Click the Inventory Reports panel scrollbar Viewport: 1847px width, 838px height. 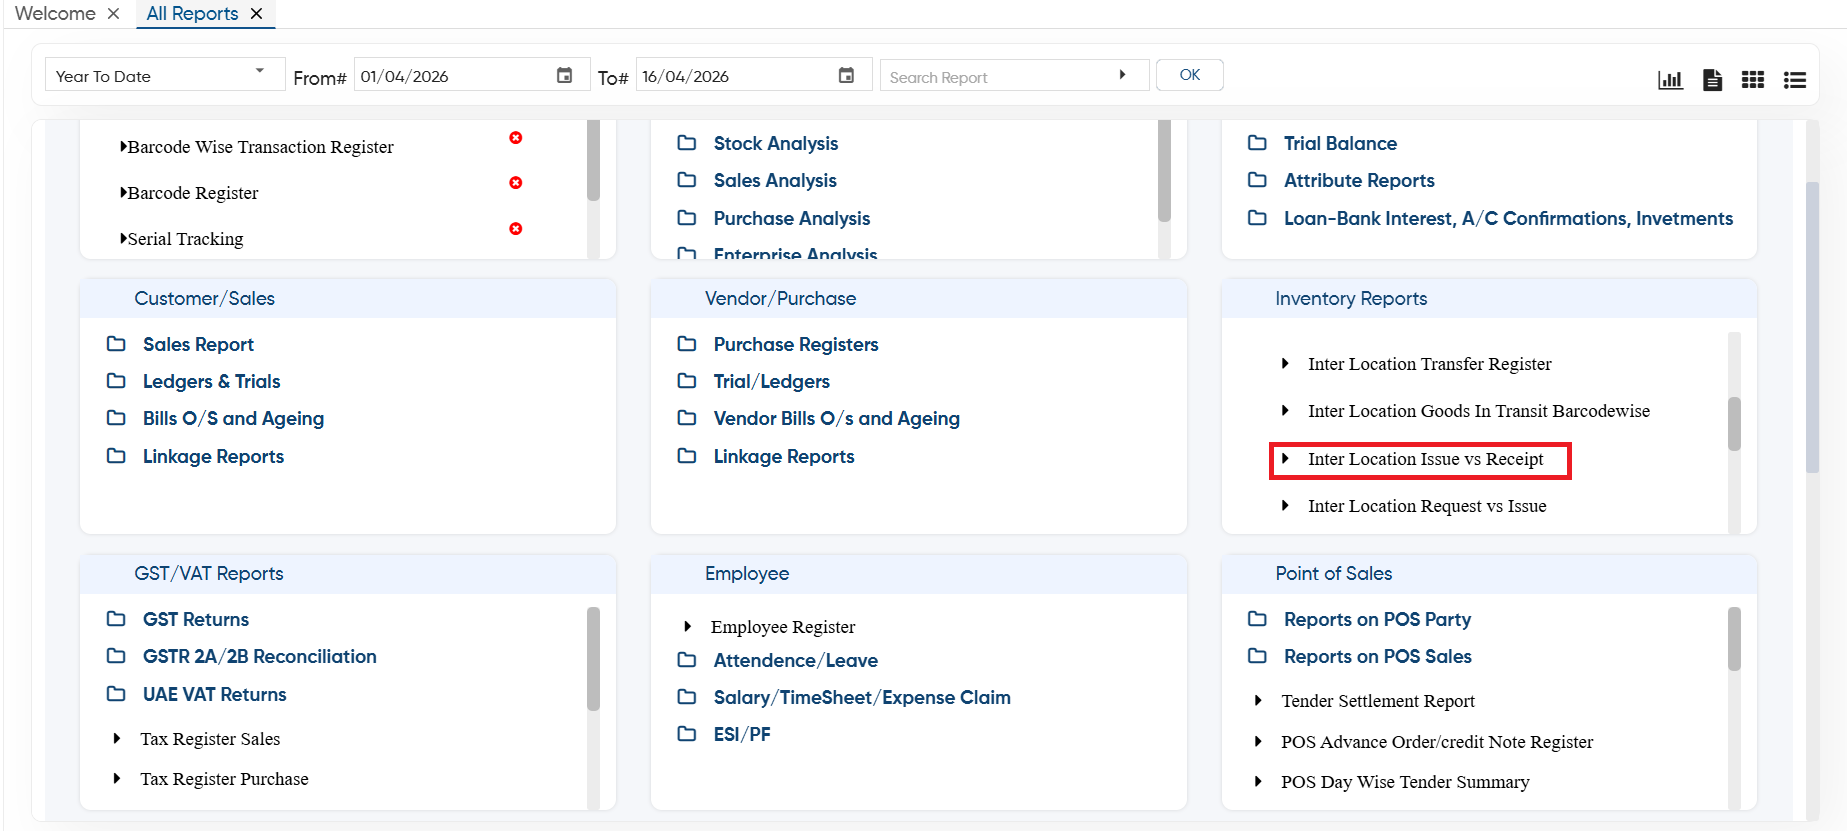pyautogui.click(x=1734, y=424)
